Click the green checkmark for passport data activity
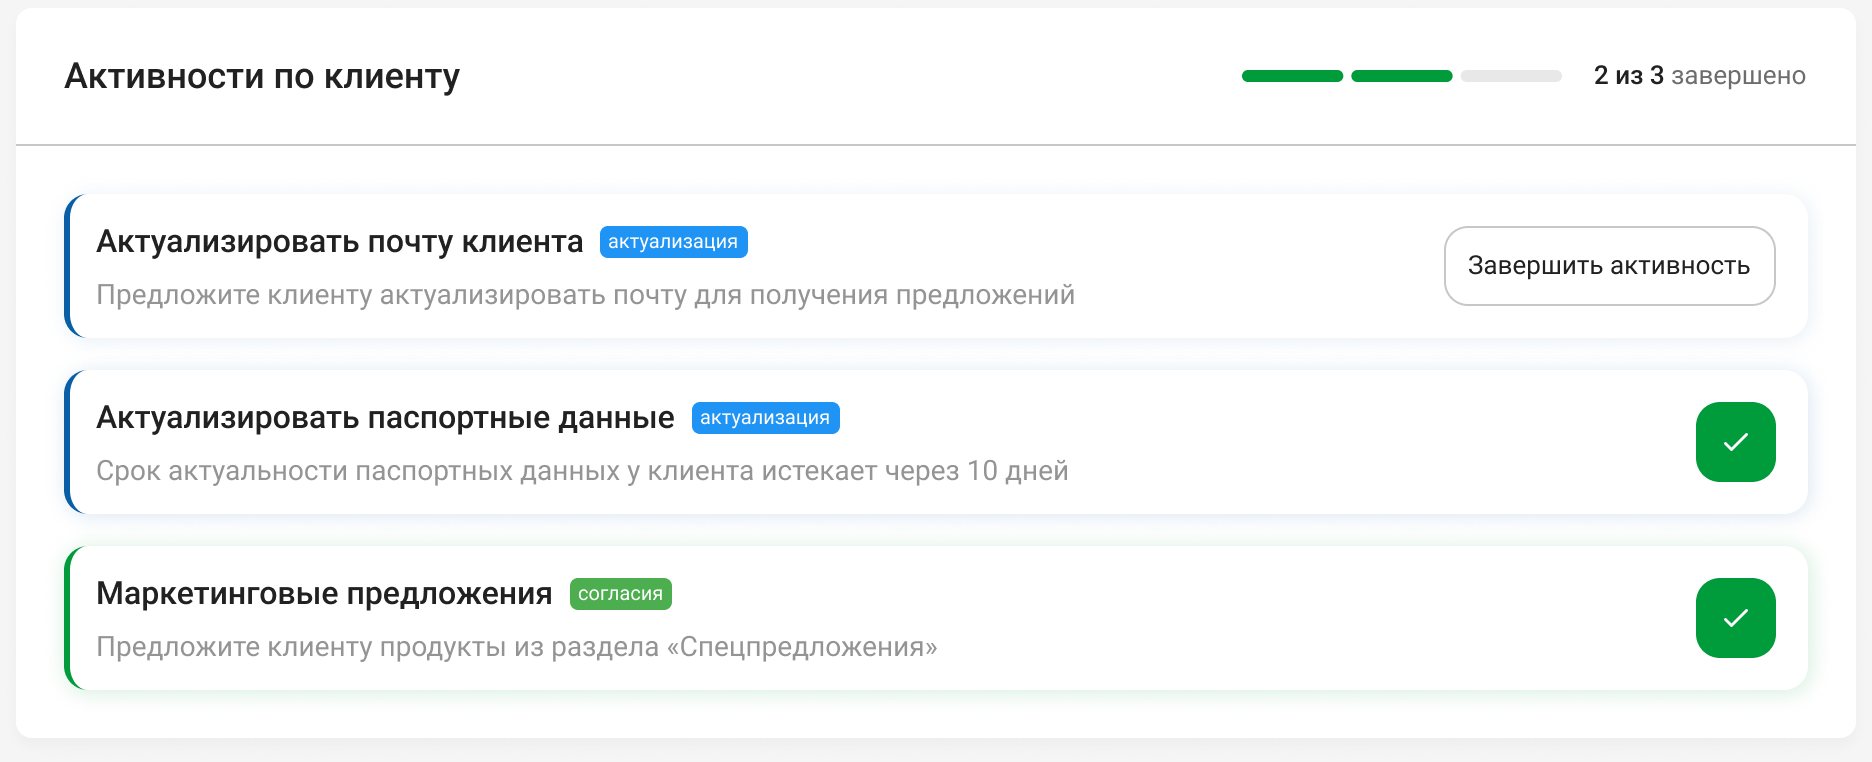The height and width of the screenshot is (762, 1872). point(1735,442)
